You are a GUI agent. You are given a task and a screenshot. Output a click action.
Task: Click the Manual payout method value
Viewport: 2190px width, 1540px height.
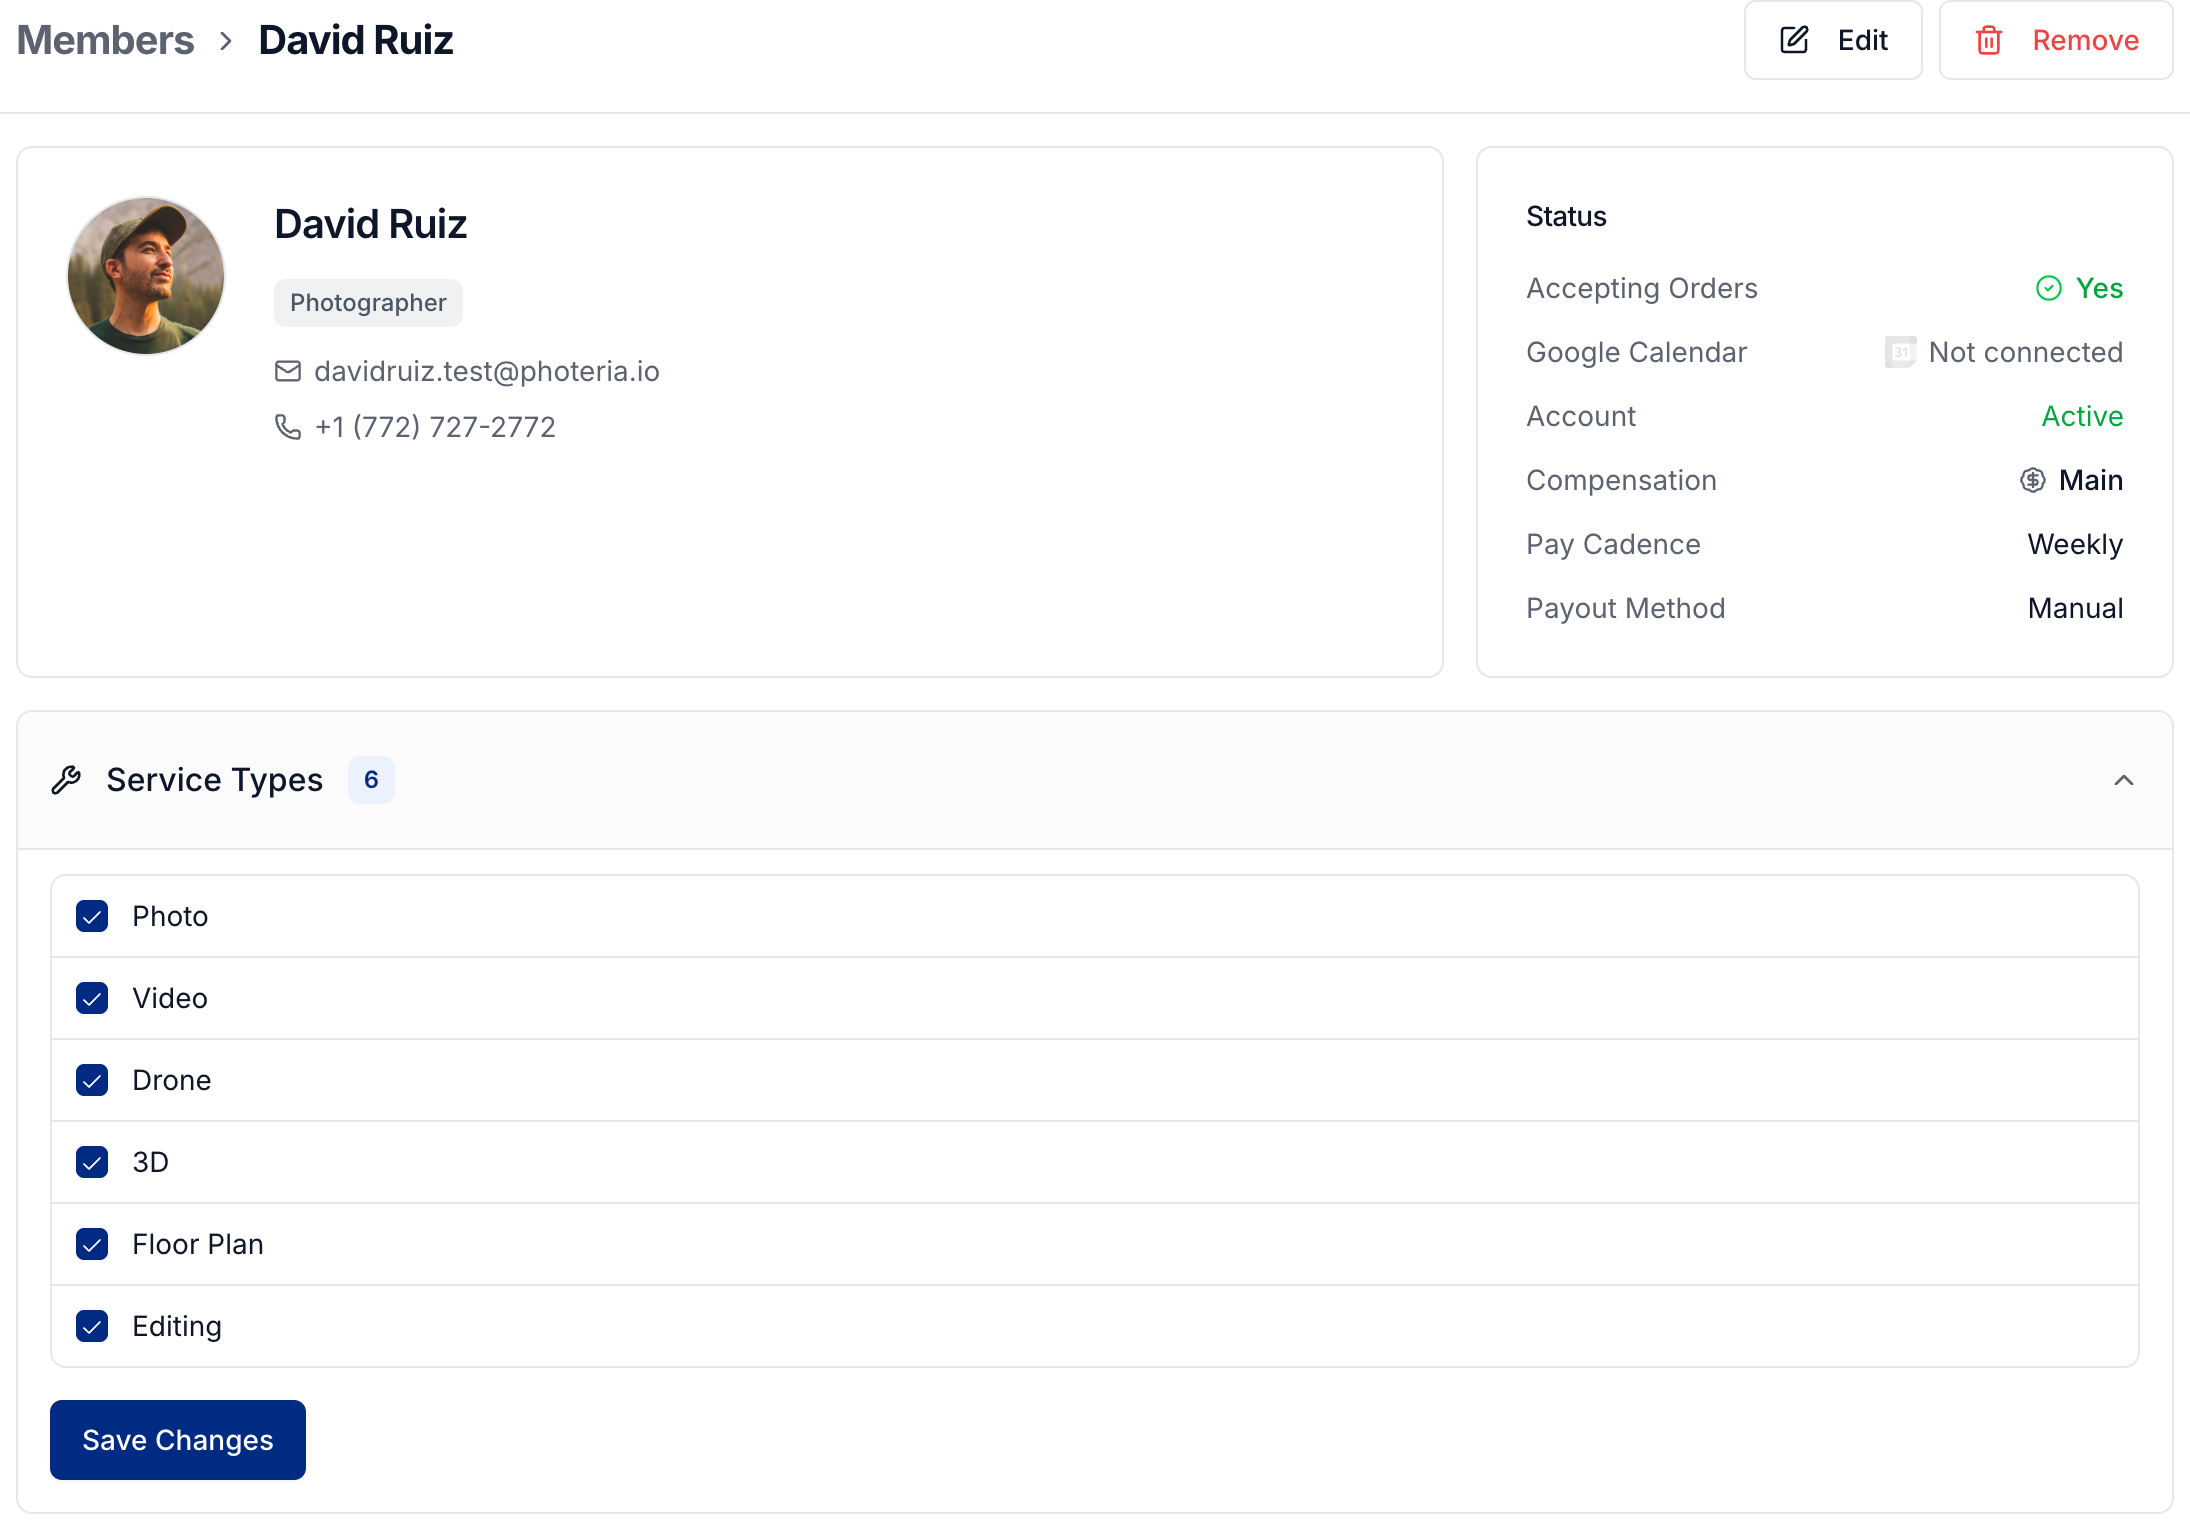pos(2075,608)
